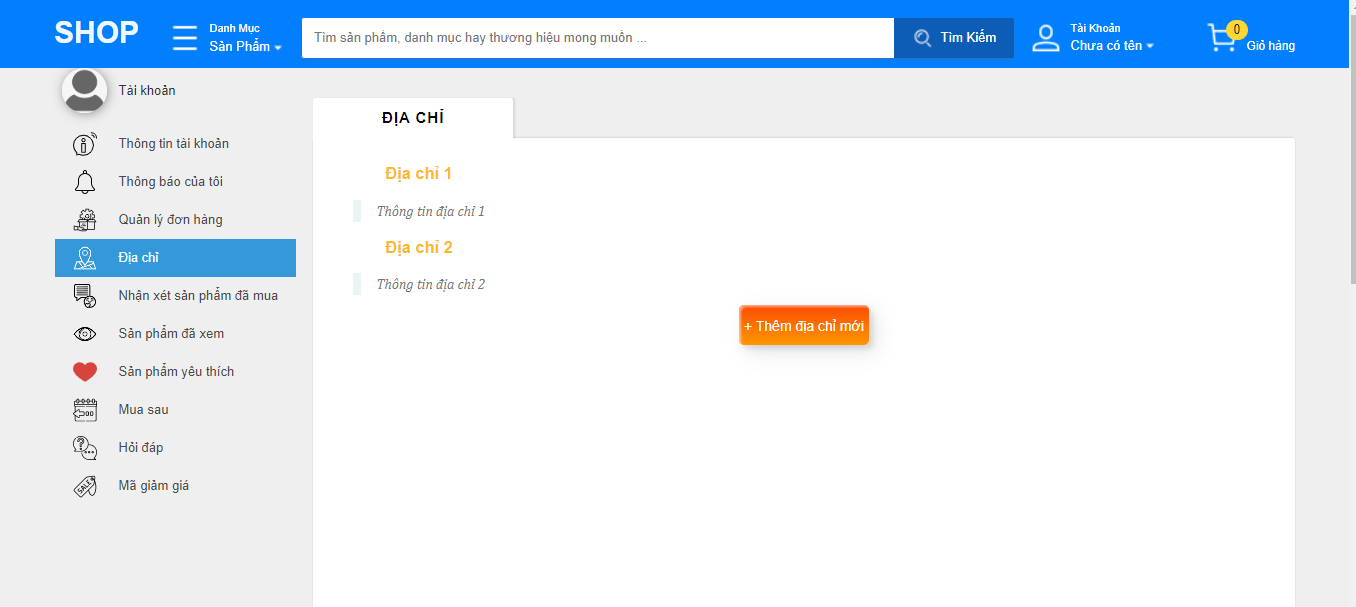The image size is (1356, 607).
Task: Click the sale tag coupon icon
Action: point(85,486)
